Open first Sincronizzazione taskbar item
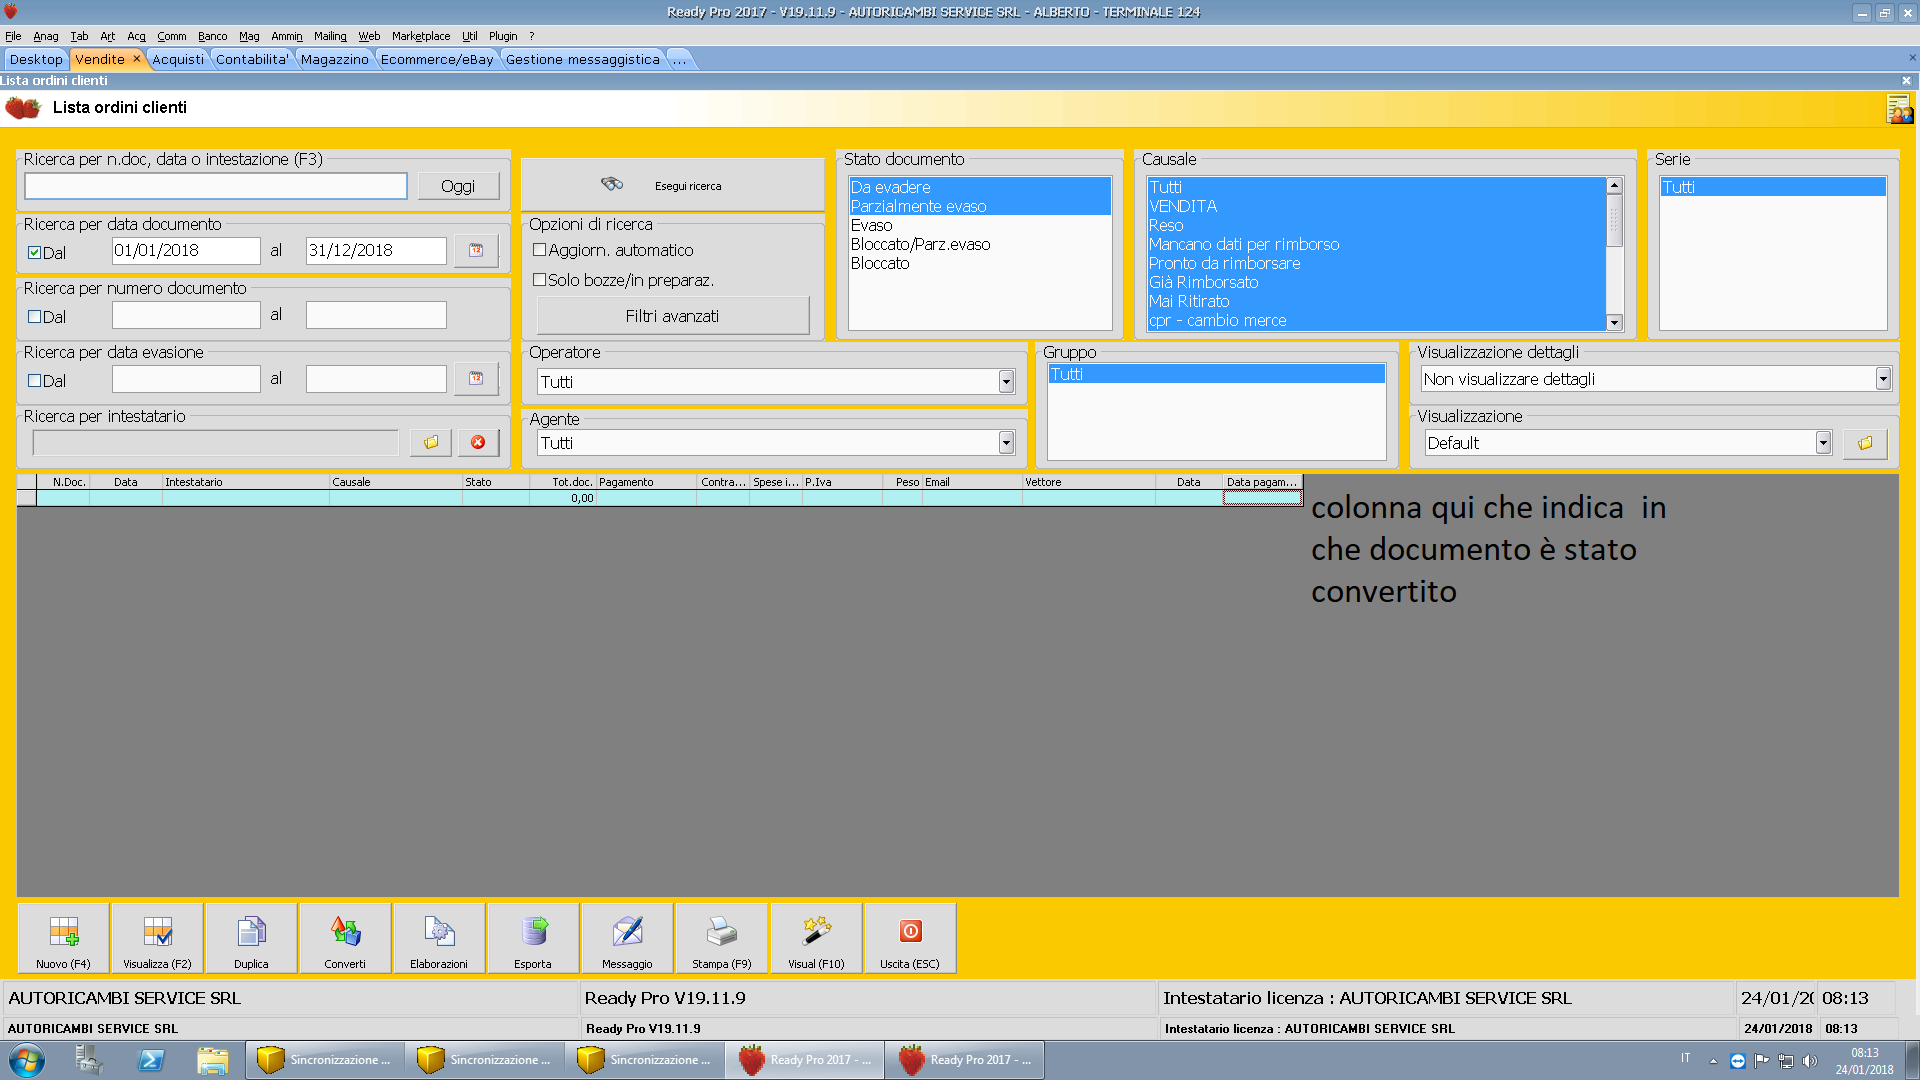1920x1080 pixels. (325, 1060)
